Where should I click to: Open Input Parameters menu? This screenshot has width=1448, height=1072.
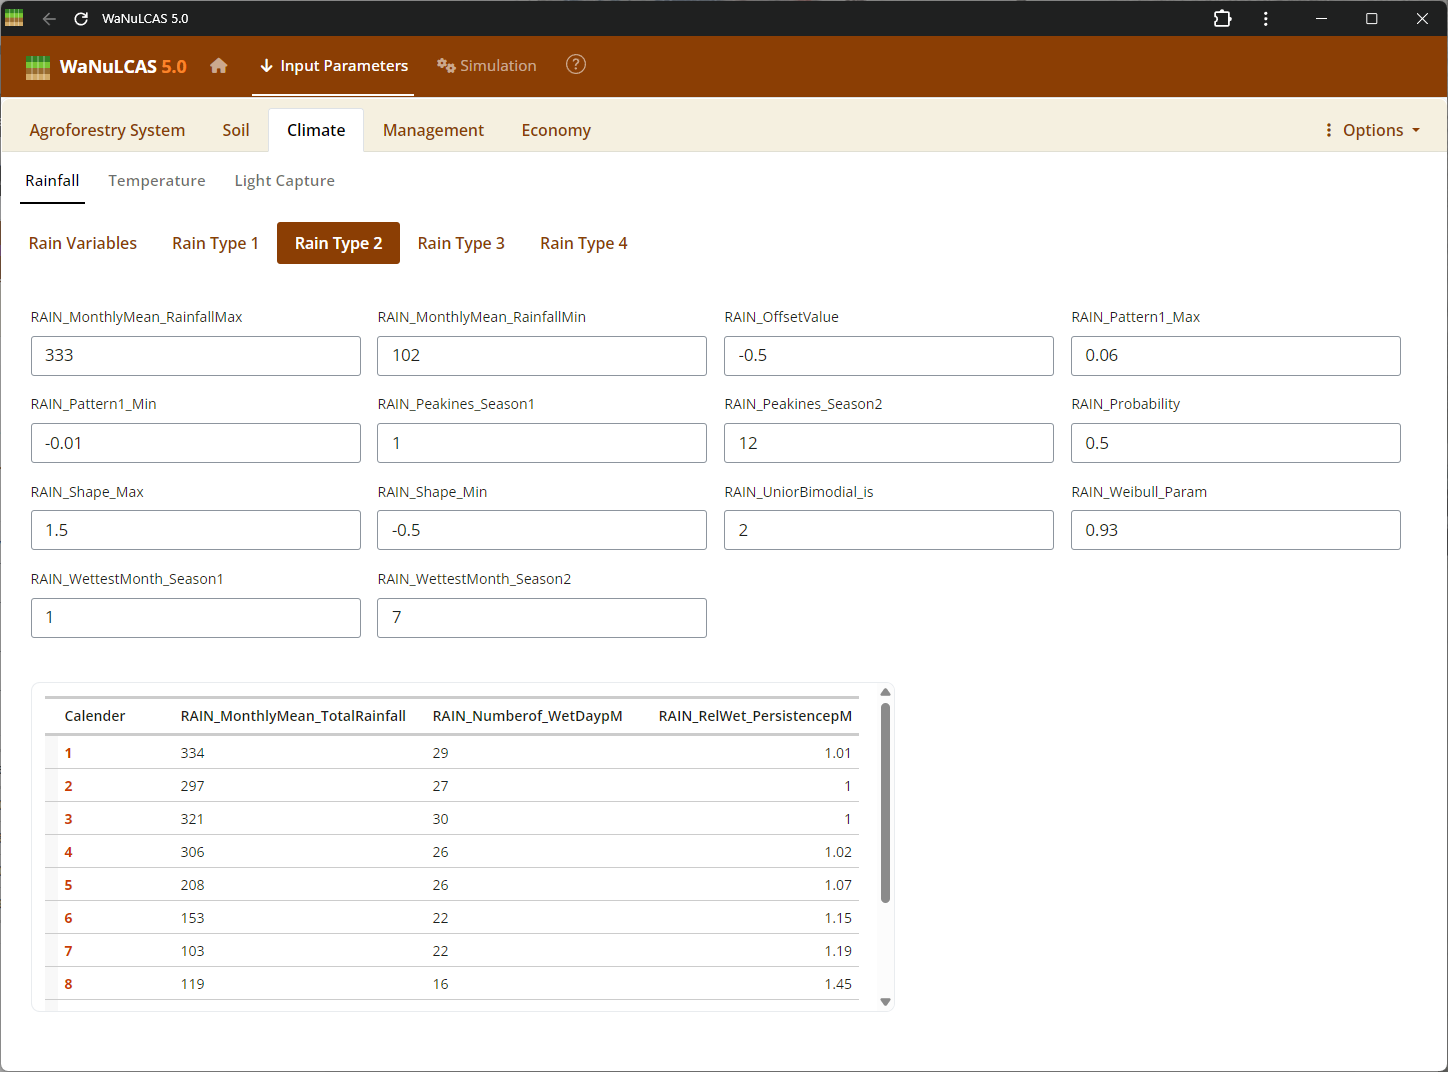pos(333,66)
